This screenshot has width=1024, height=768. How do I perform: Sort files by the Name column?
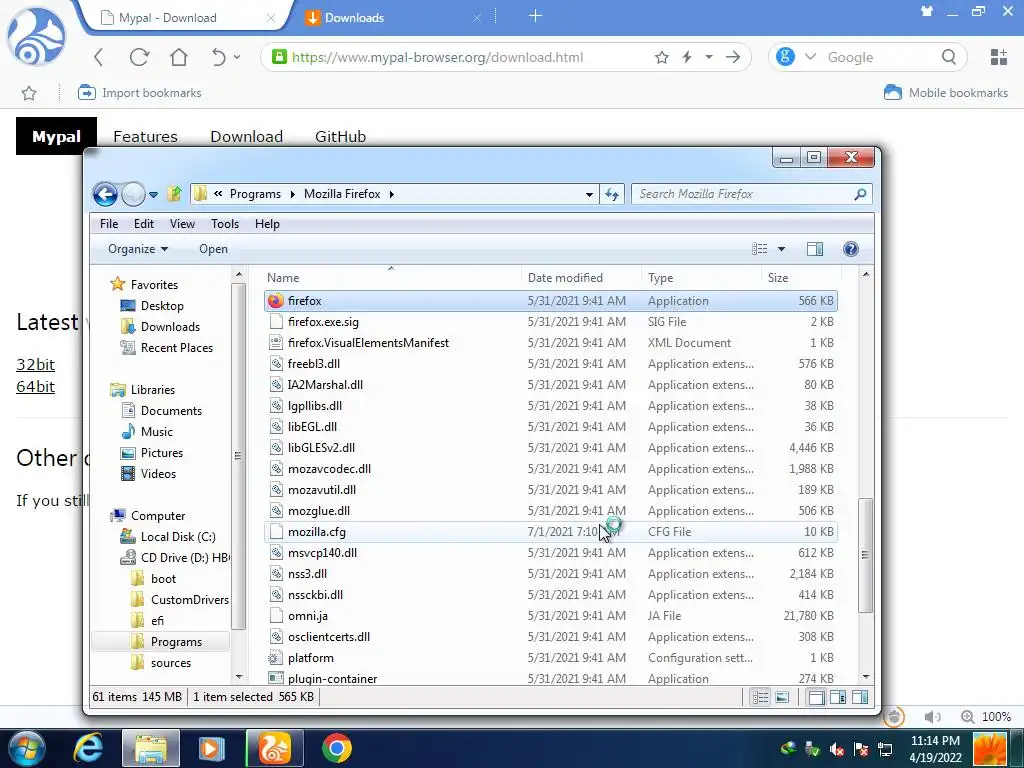(392, 278)
